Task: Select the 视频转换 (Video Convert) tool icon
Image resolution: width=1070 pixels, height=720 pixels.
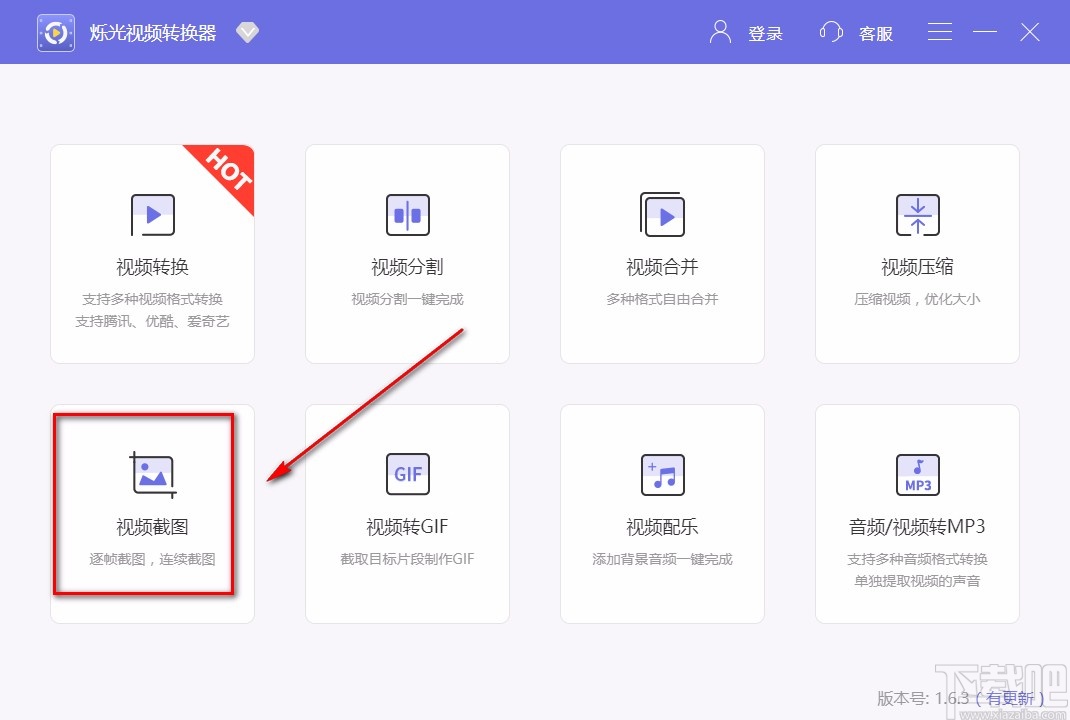Action: pyautogui.click(x=152, y=215)
